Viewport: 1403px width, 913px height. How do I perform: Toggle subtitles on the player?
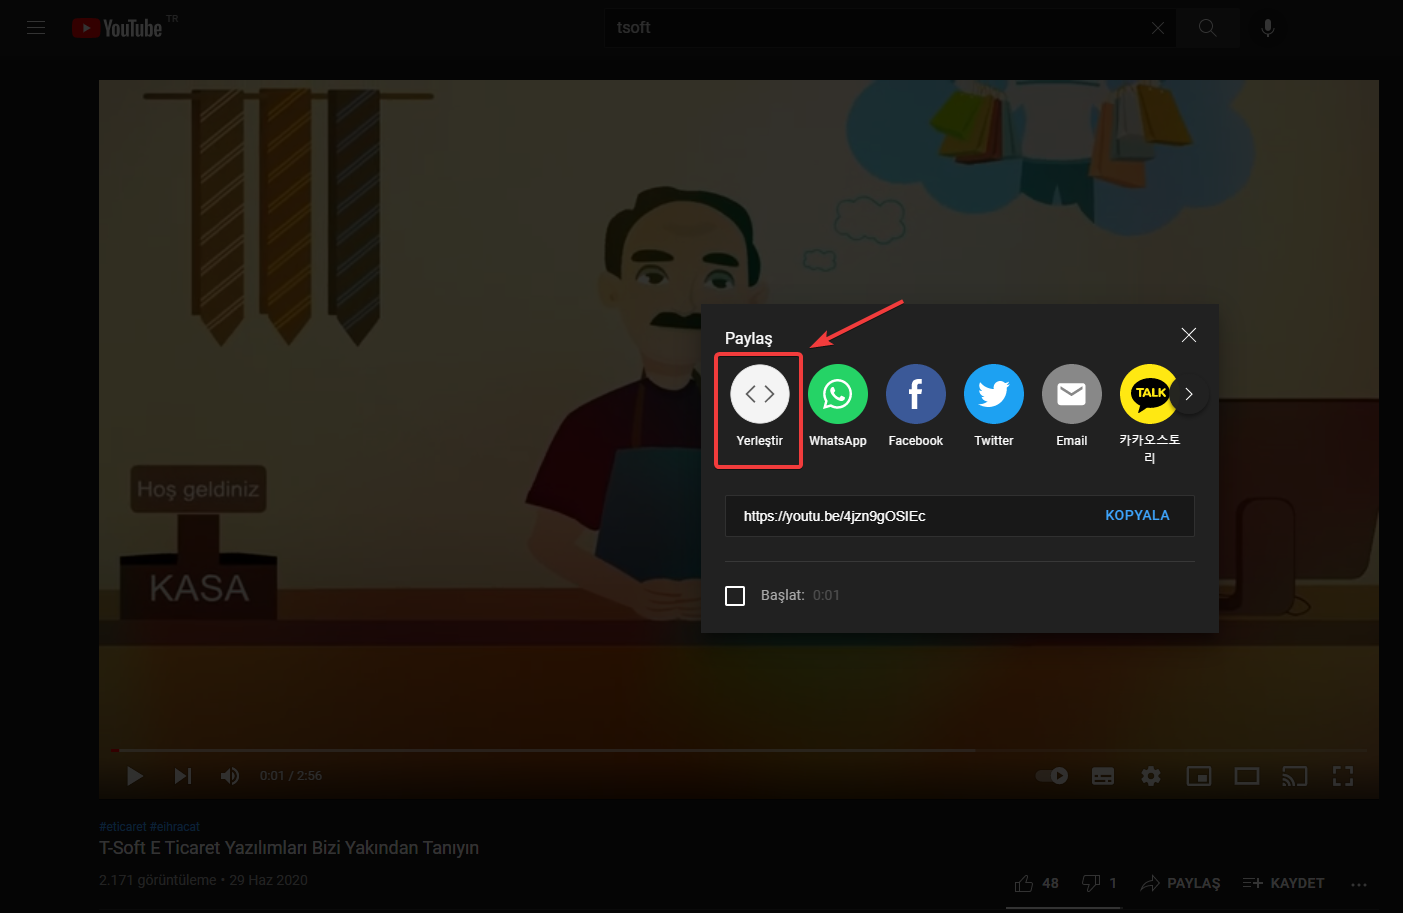[1103, 776]
